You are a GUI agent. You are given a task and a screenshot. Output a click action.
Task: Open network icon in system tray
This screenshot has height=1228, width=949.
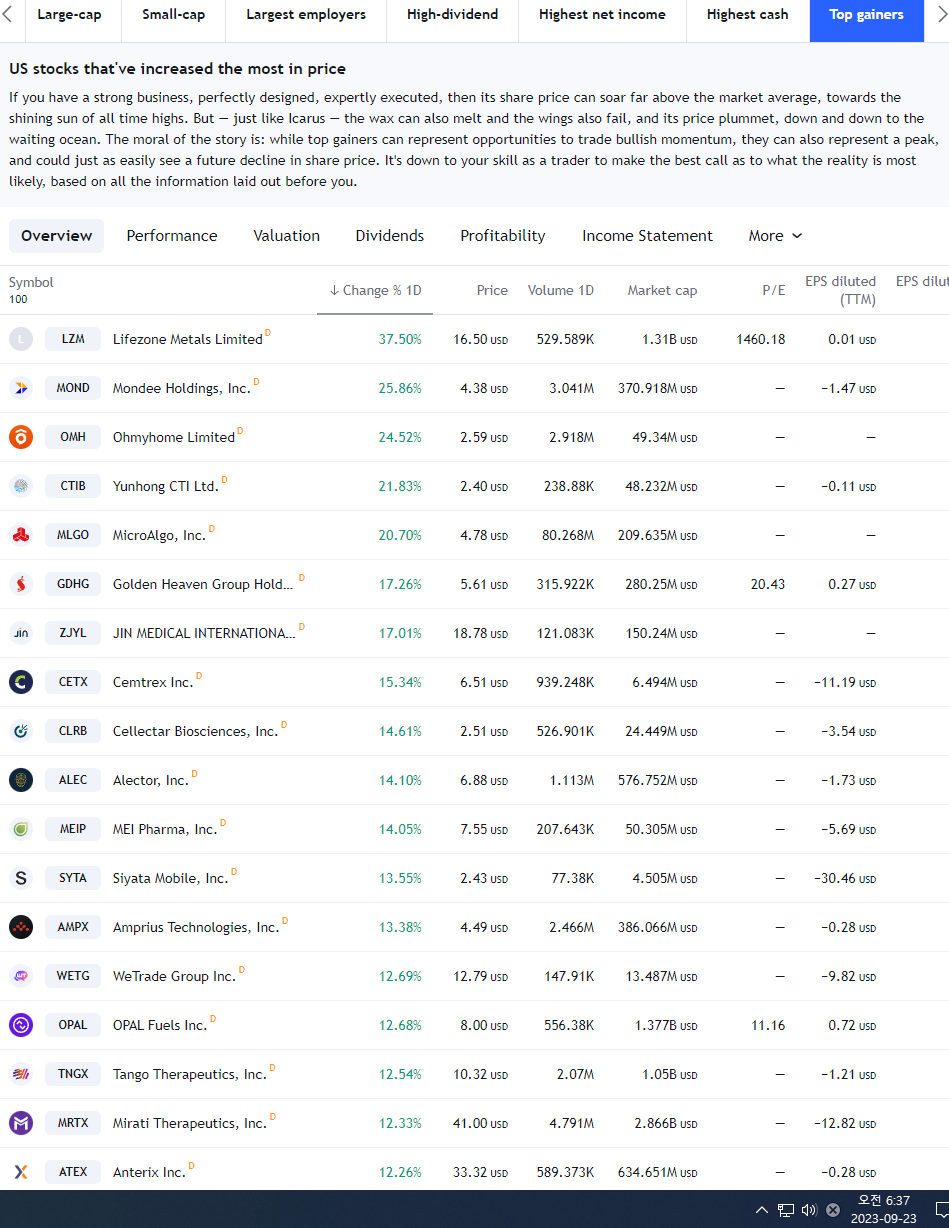pyautogui.click(x=786, y=1210)
